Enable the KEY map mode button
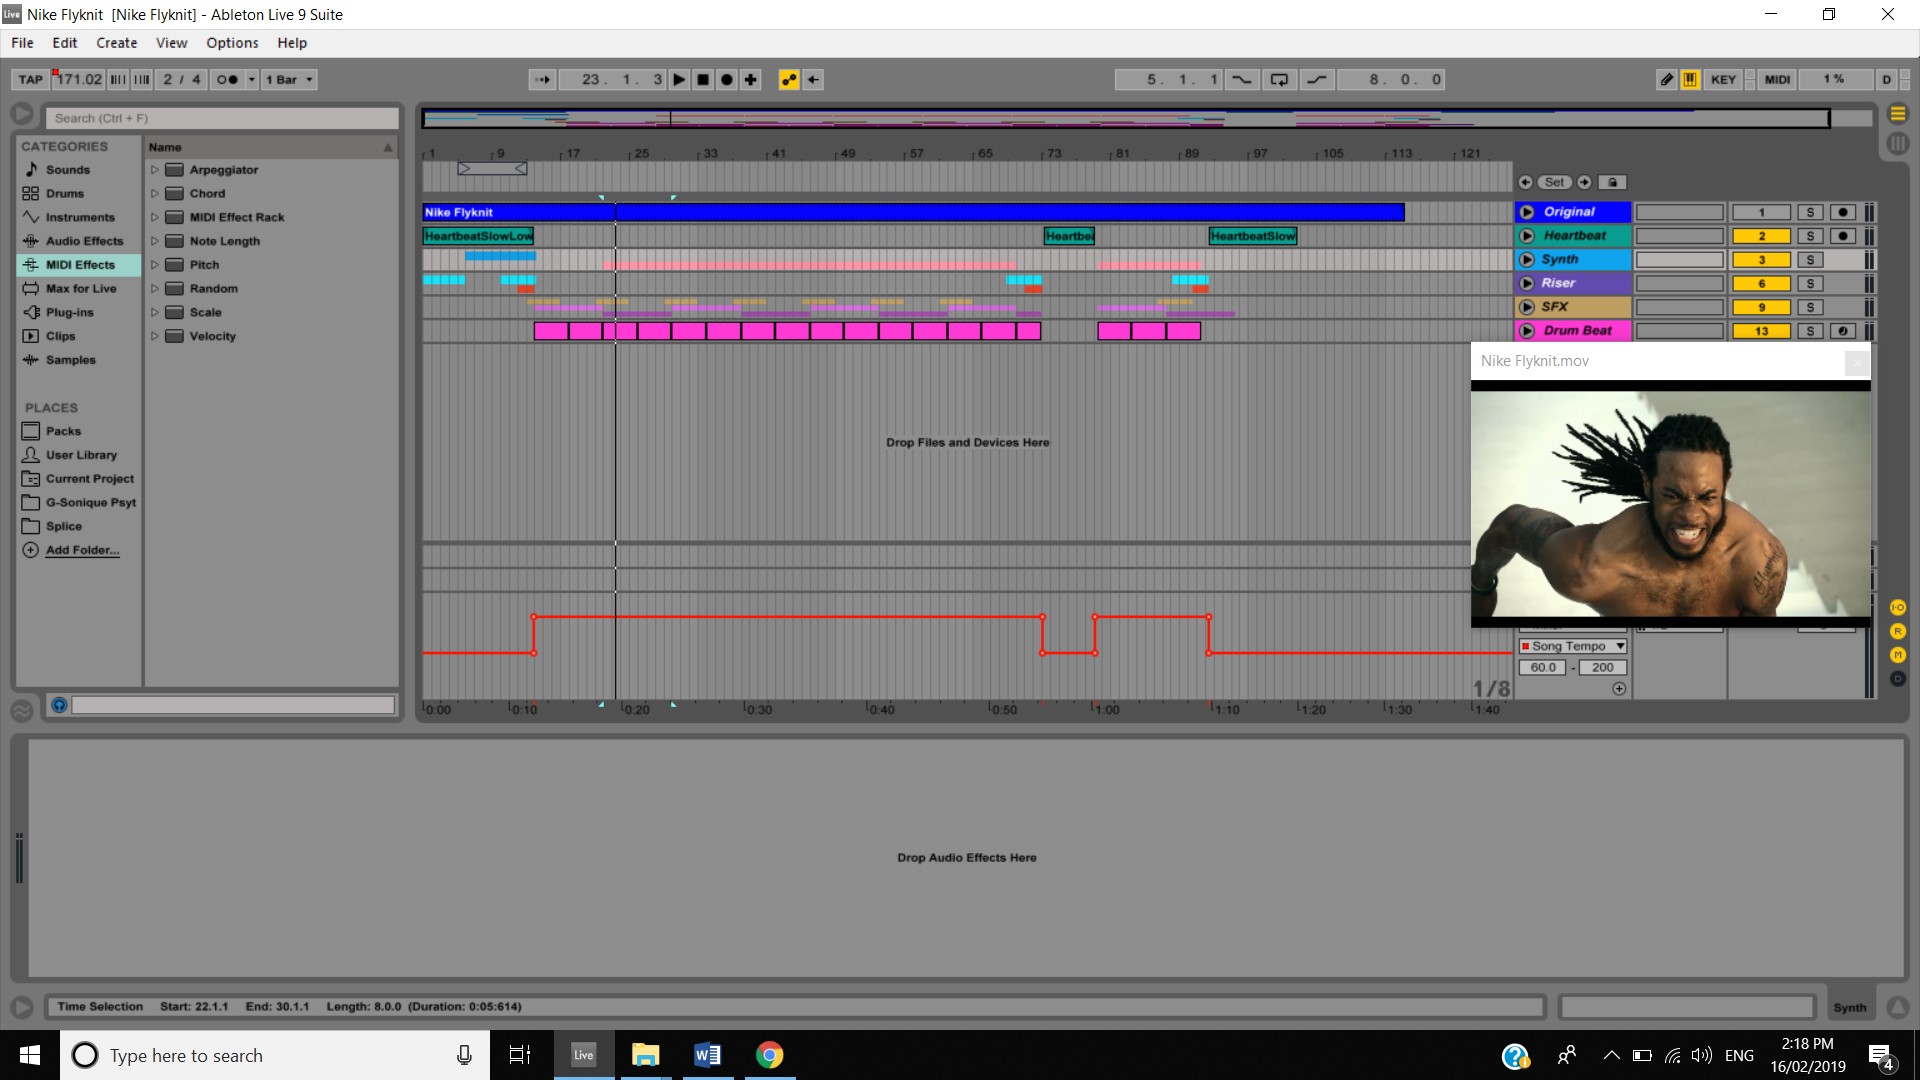 pyautogui.click(x=1723, y=80)
